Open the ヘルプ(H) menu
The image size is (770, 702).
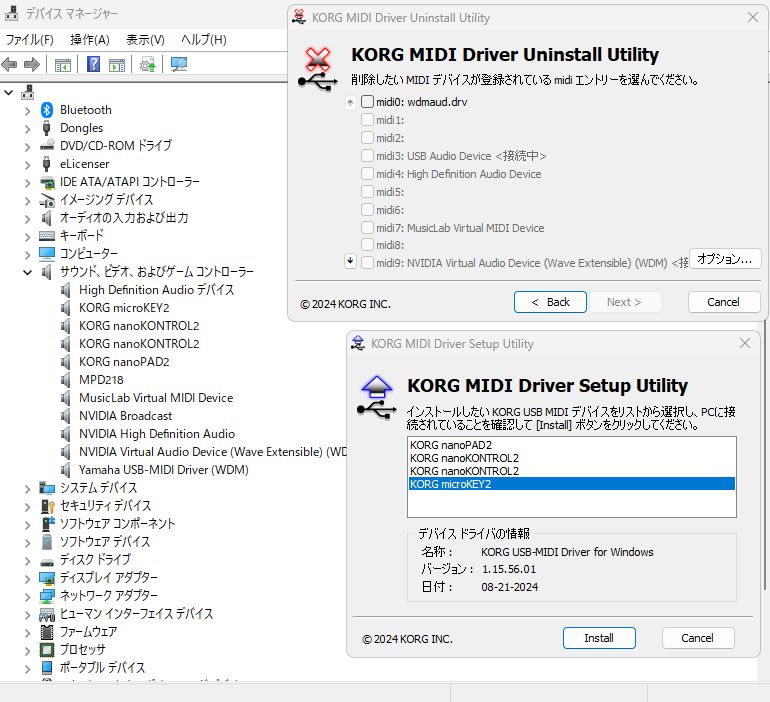coord(204,39)
